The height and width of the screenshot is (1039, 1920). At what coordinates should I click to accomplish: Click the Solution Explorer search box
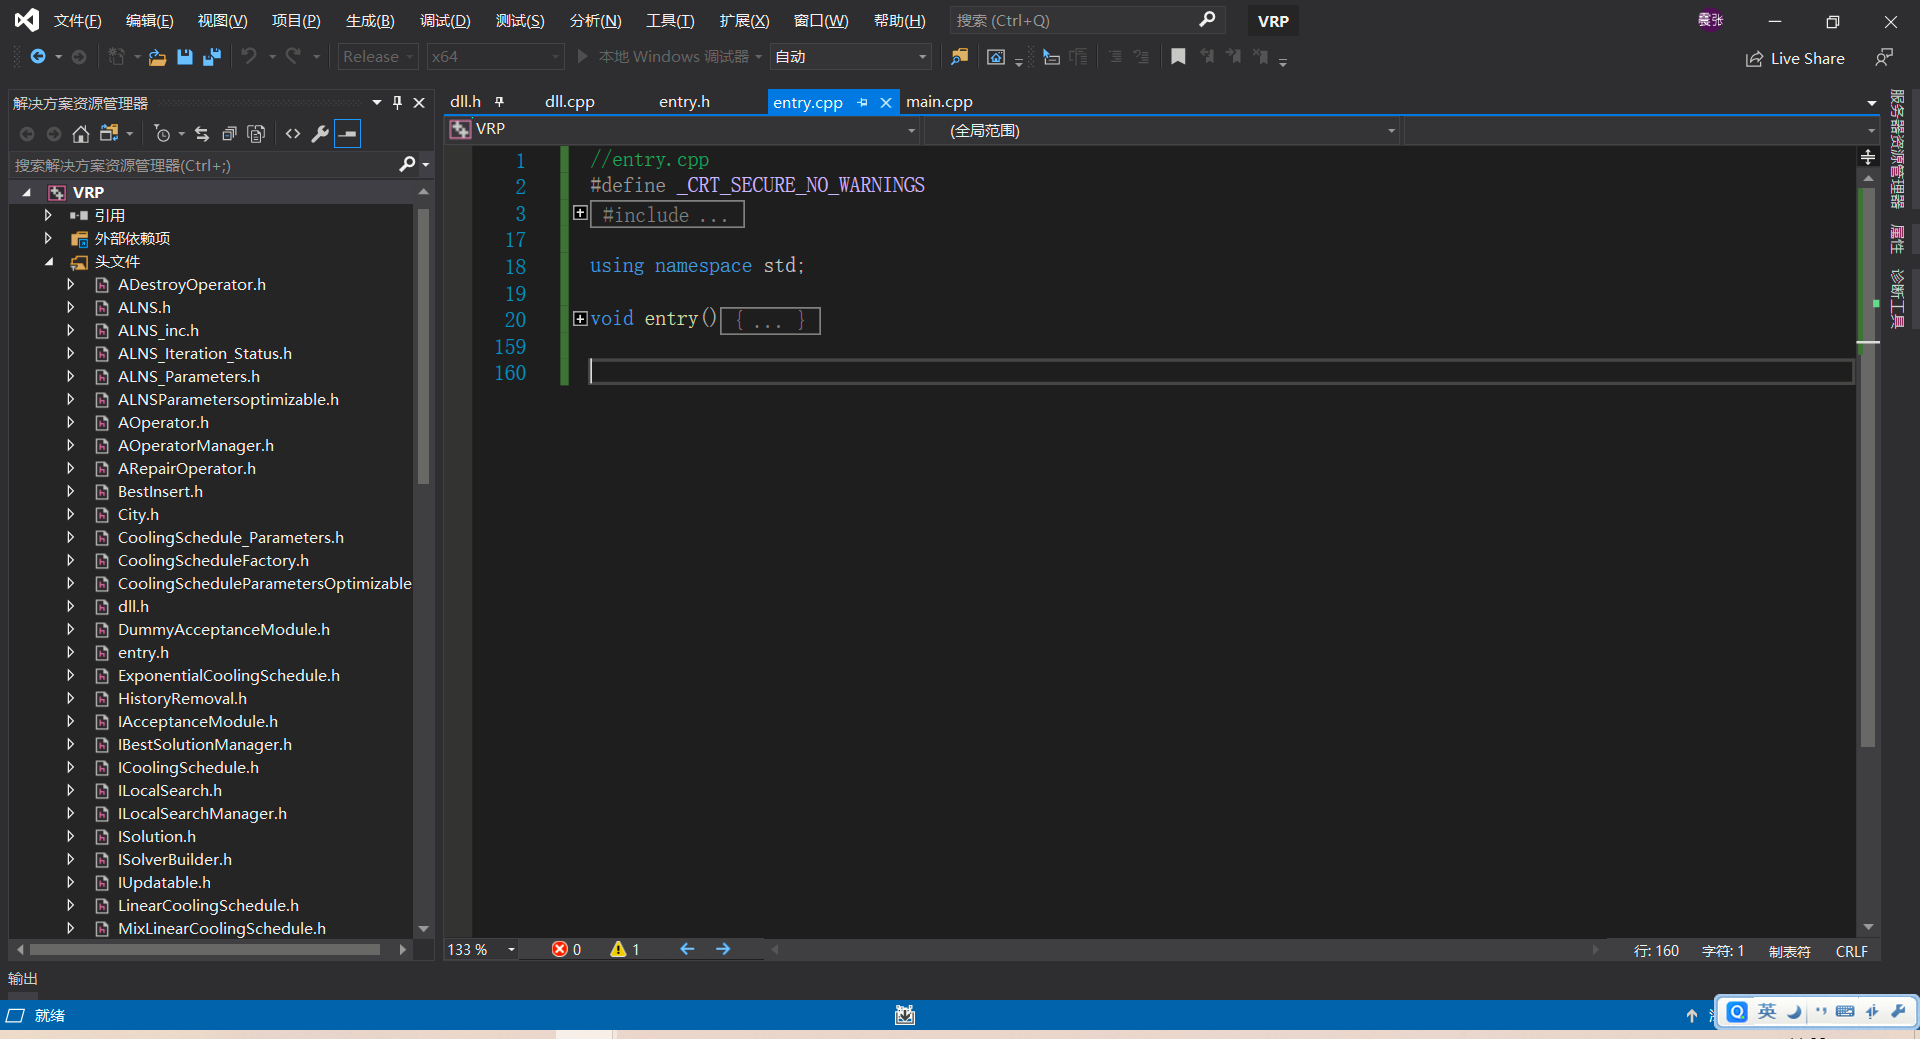pos(200,165)
